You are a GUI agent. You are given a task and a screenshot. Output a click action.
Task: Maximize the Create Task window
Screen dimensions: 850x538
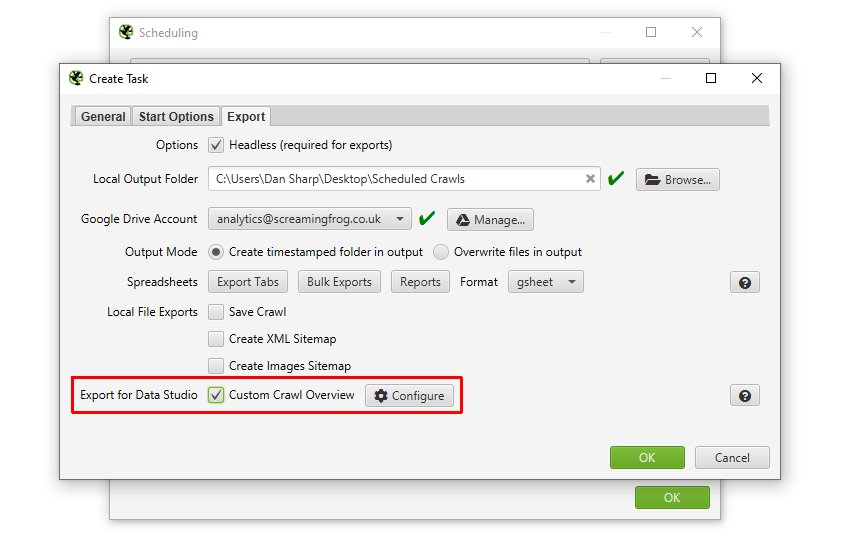pyautogui.click(x=711, y=78)
